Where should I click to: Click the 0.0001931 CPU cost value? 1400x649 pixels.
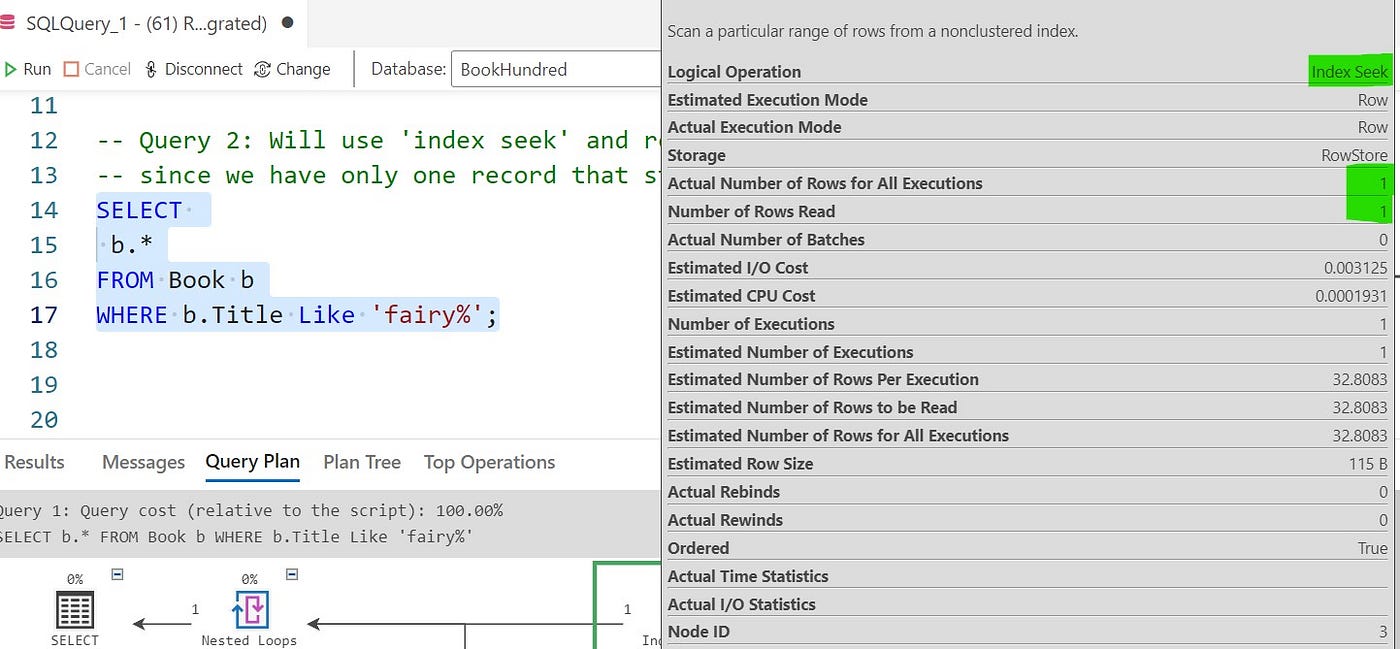tap(1351, 296)
